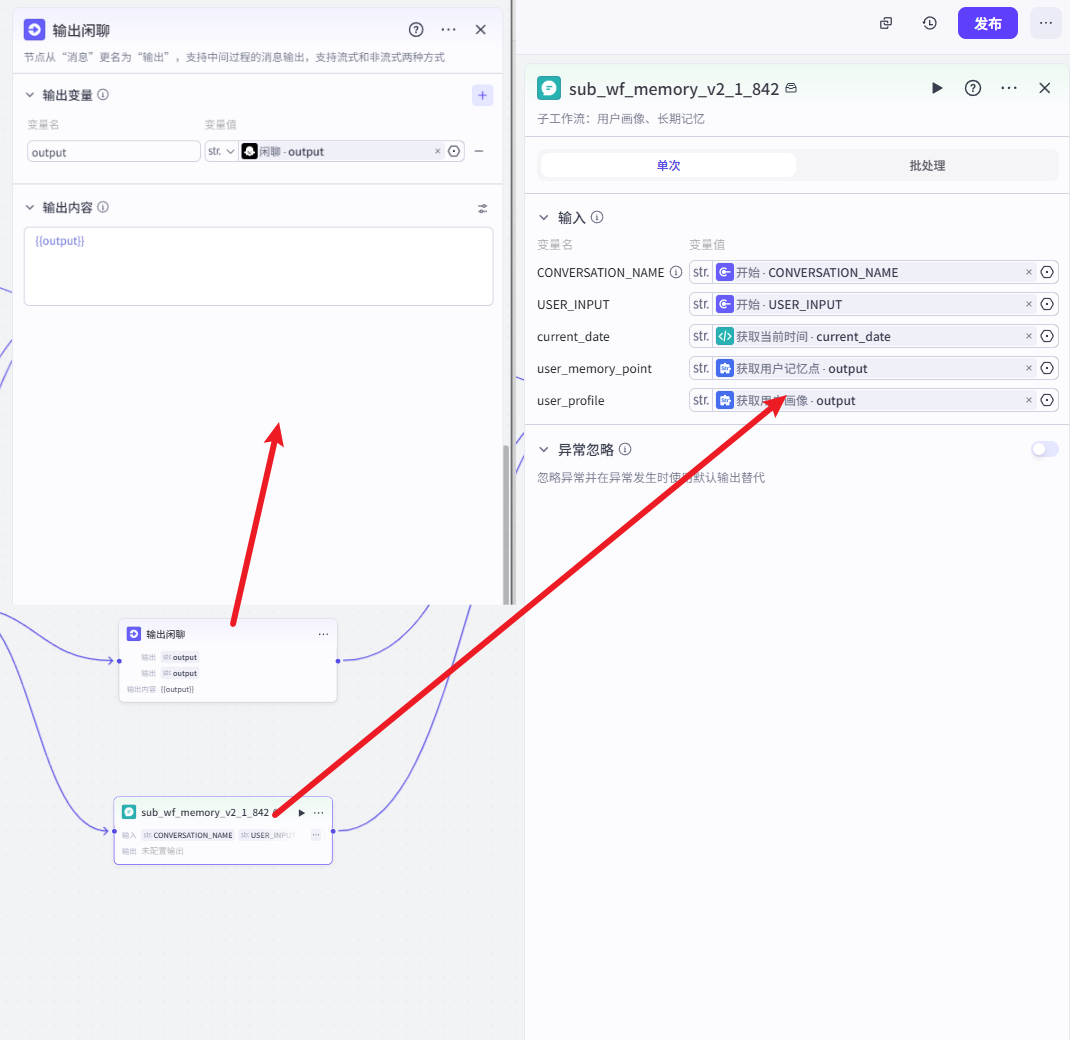Screen dimensions: 1070x1040
Task: Run the sub_wf_memory_v2_1_842 node from panel header
Action: (937, 88)
